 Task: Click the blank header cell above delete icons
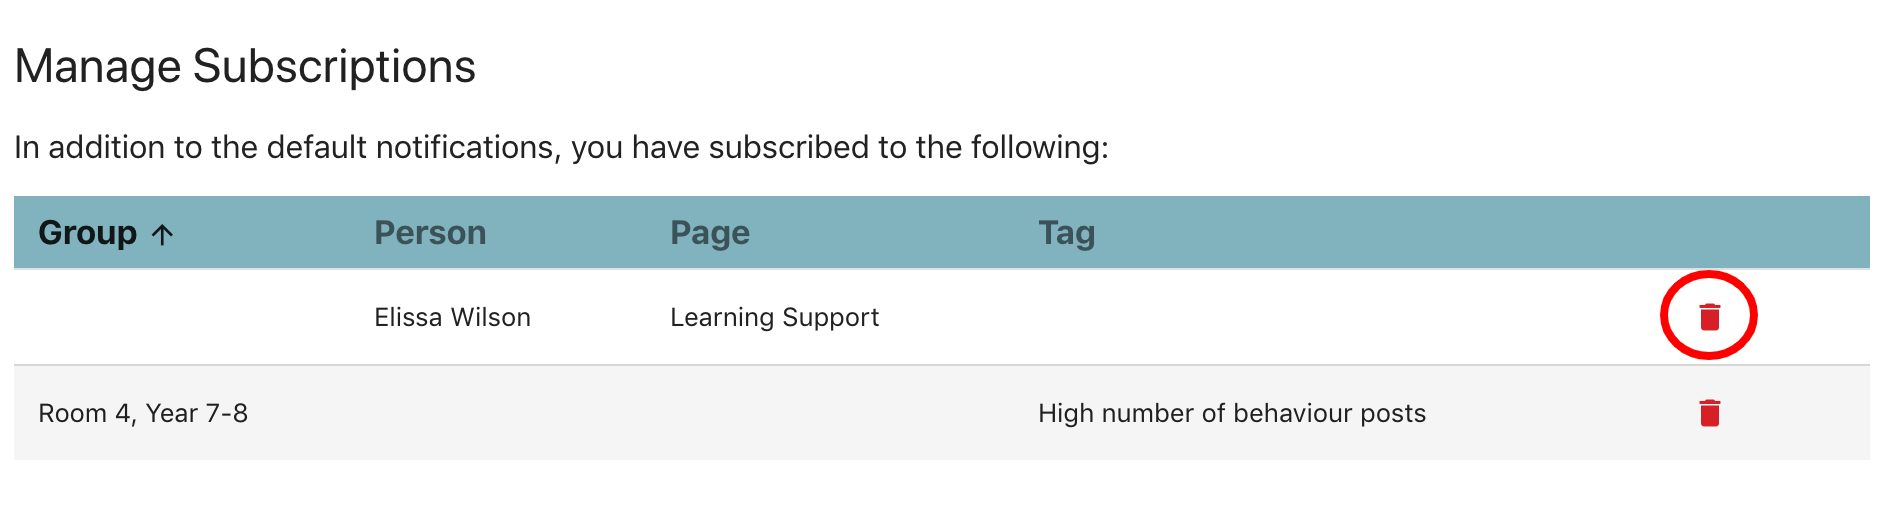(1709, 233)
